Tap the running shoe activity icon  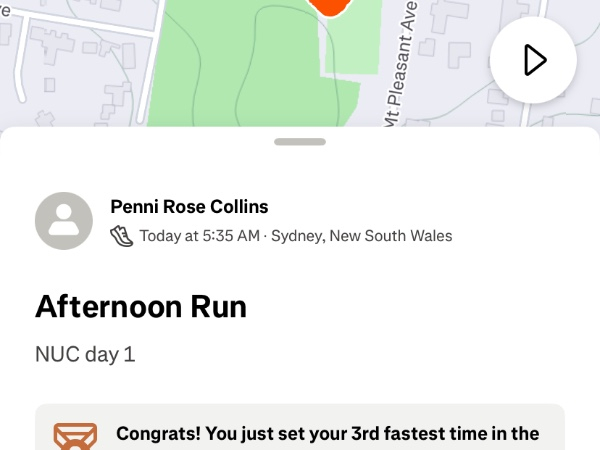click(121, 236)
